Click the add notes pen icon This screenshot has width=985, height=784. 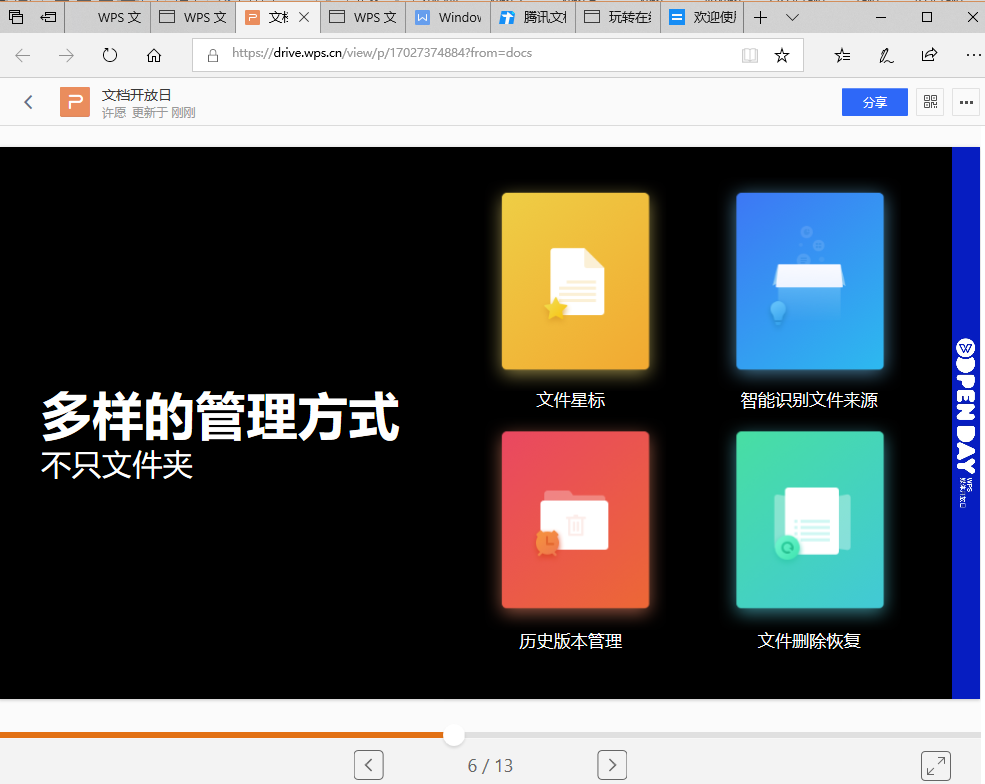tap(886, 55)
